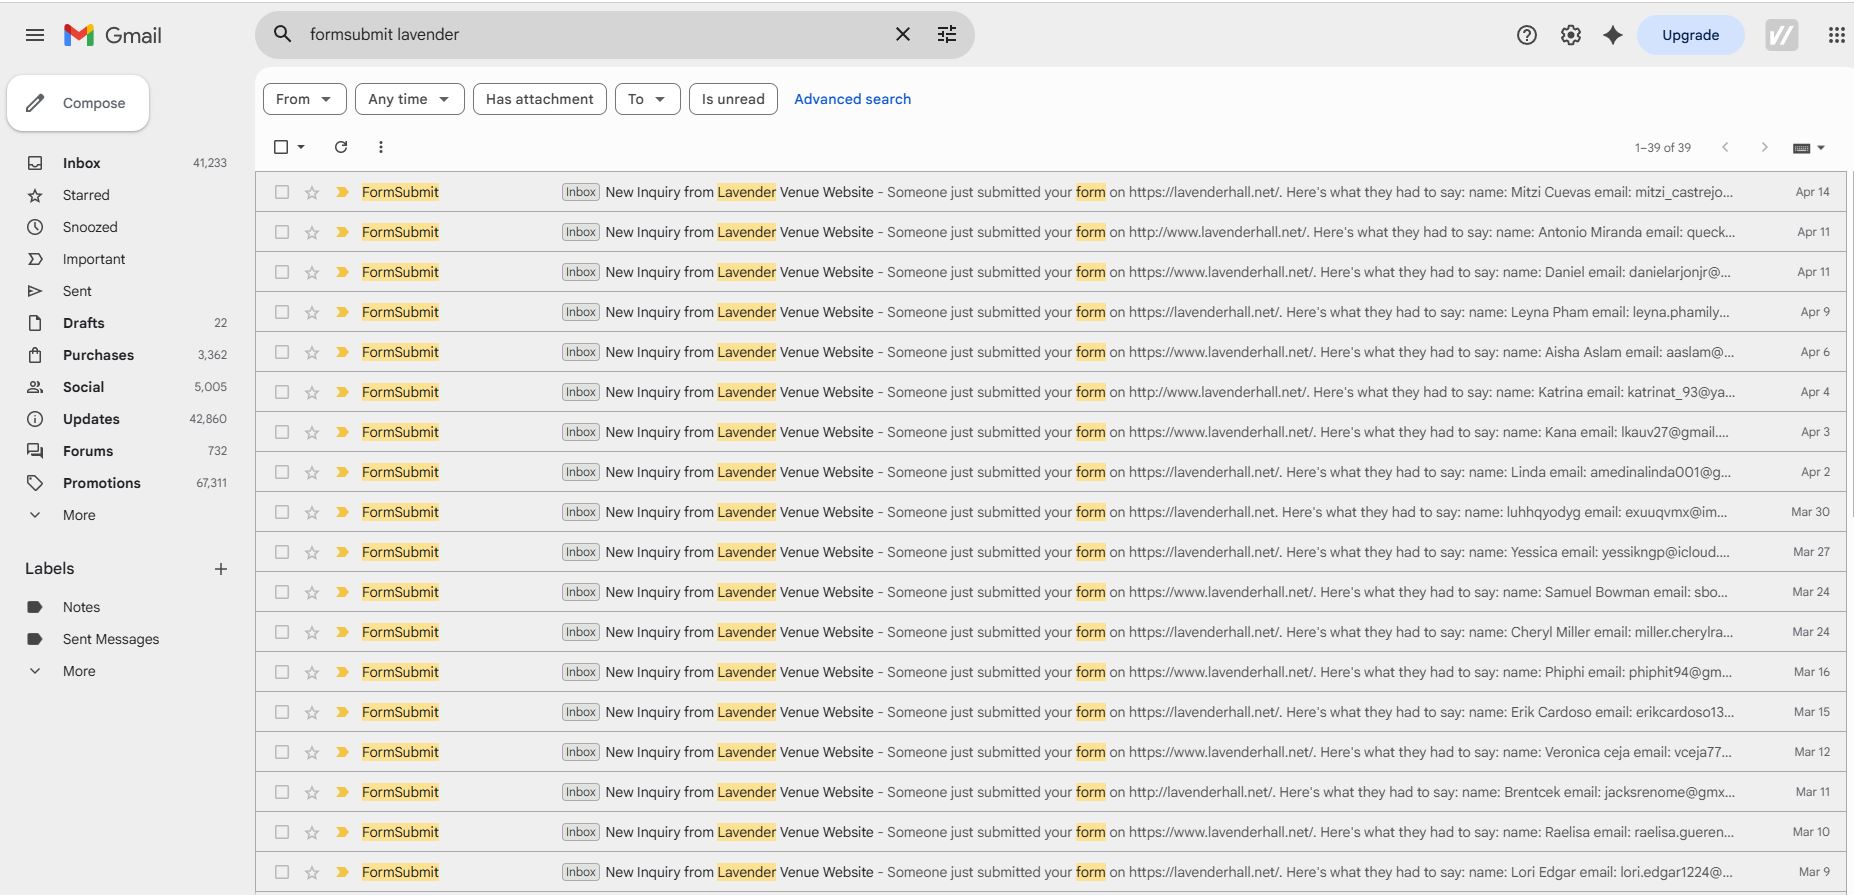The height and width of the screenshot is (895, 1854).
Task: Expand More under Labels
Action: pyautogui.click(x=79, y=671)
